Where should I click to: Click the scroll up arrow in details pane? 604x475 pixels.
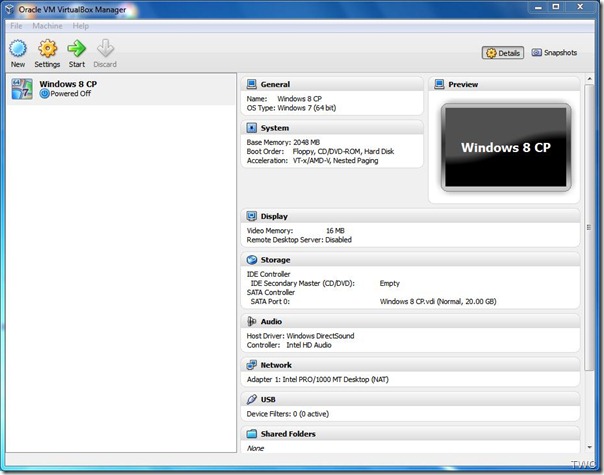pos(589,79)
